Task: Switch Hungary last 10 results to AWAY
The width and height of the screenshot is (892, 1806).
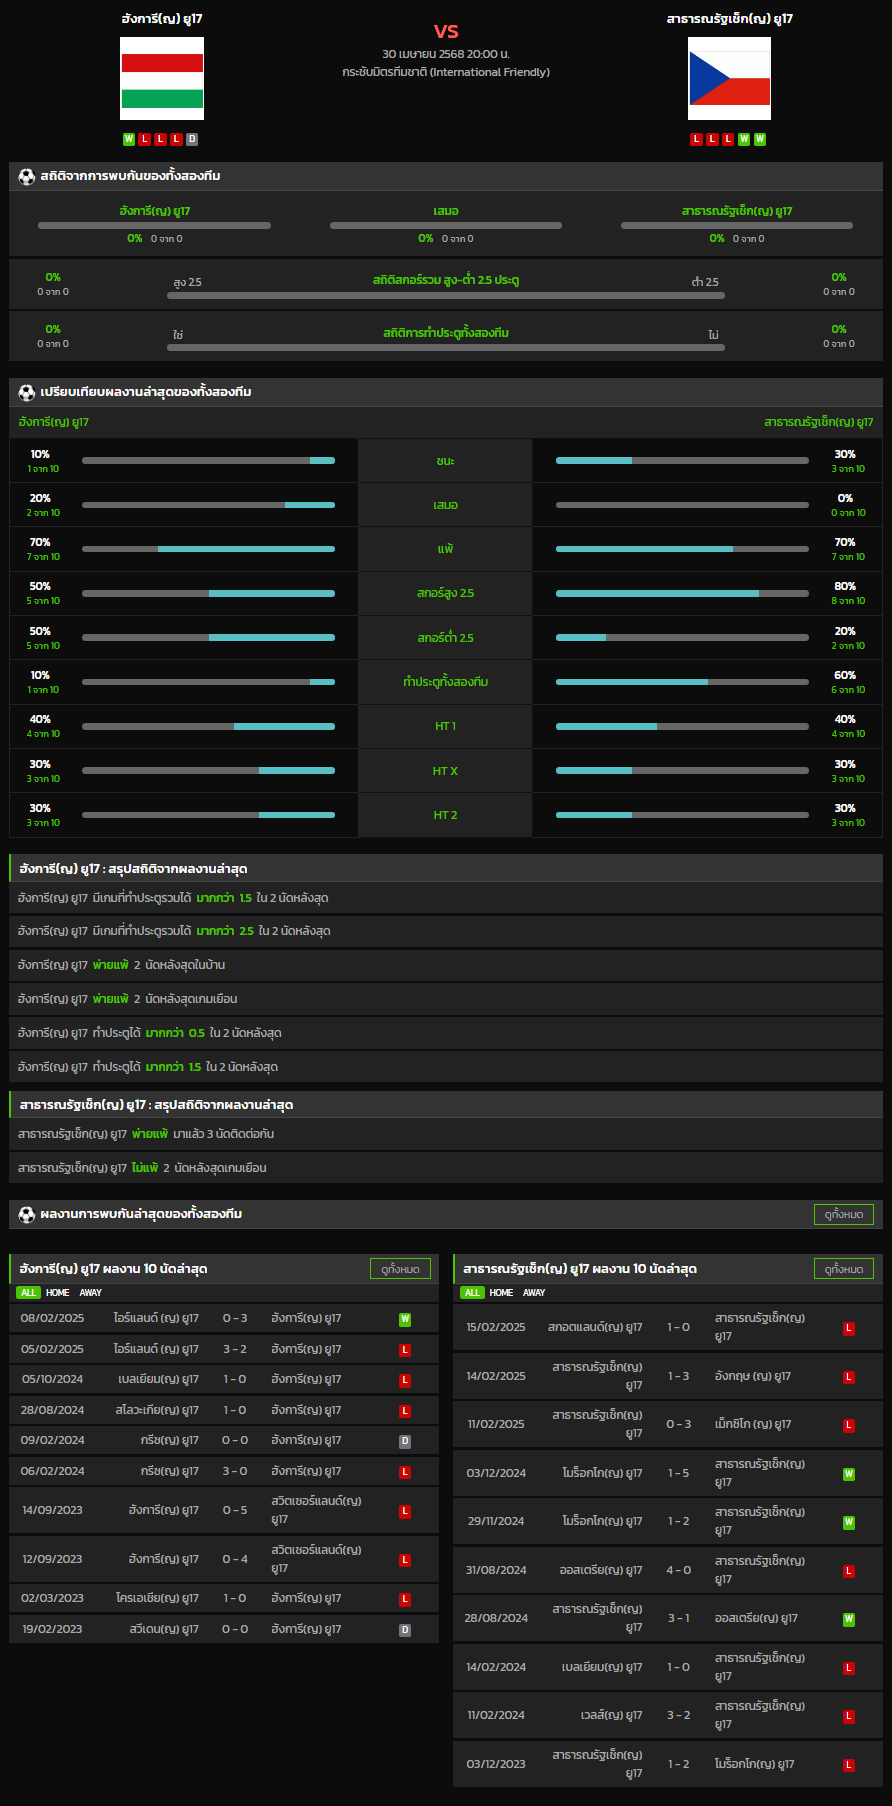Action: tap(91, 1293)
